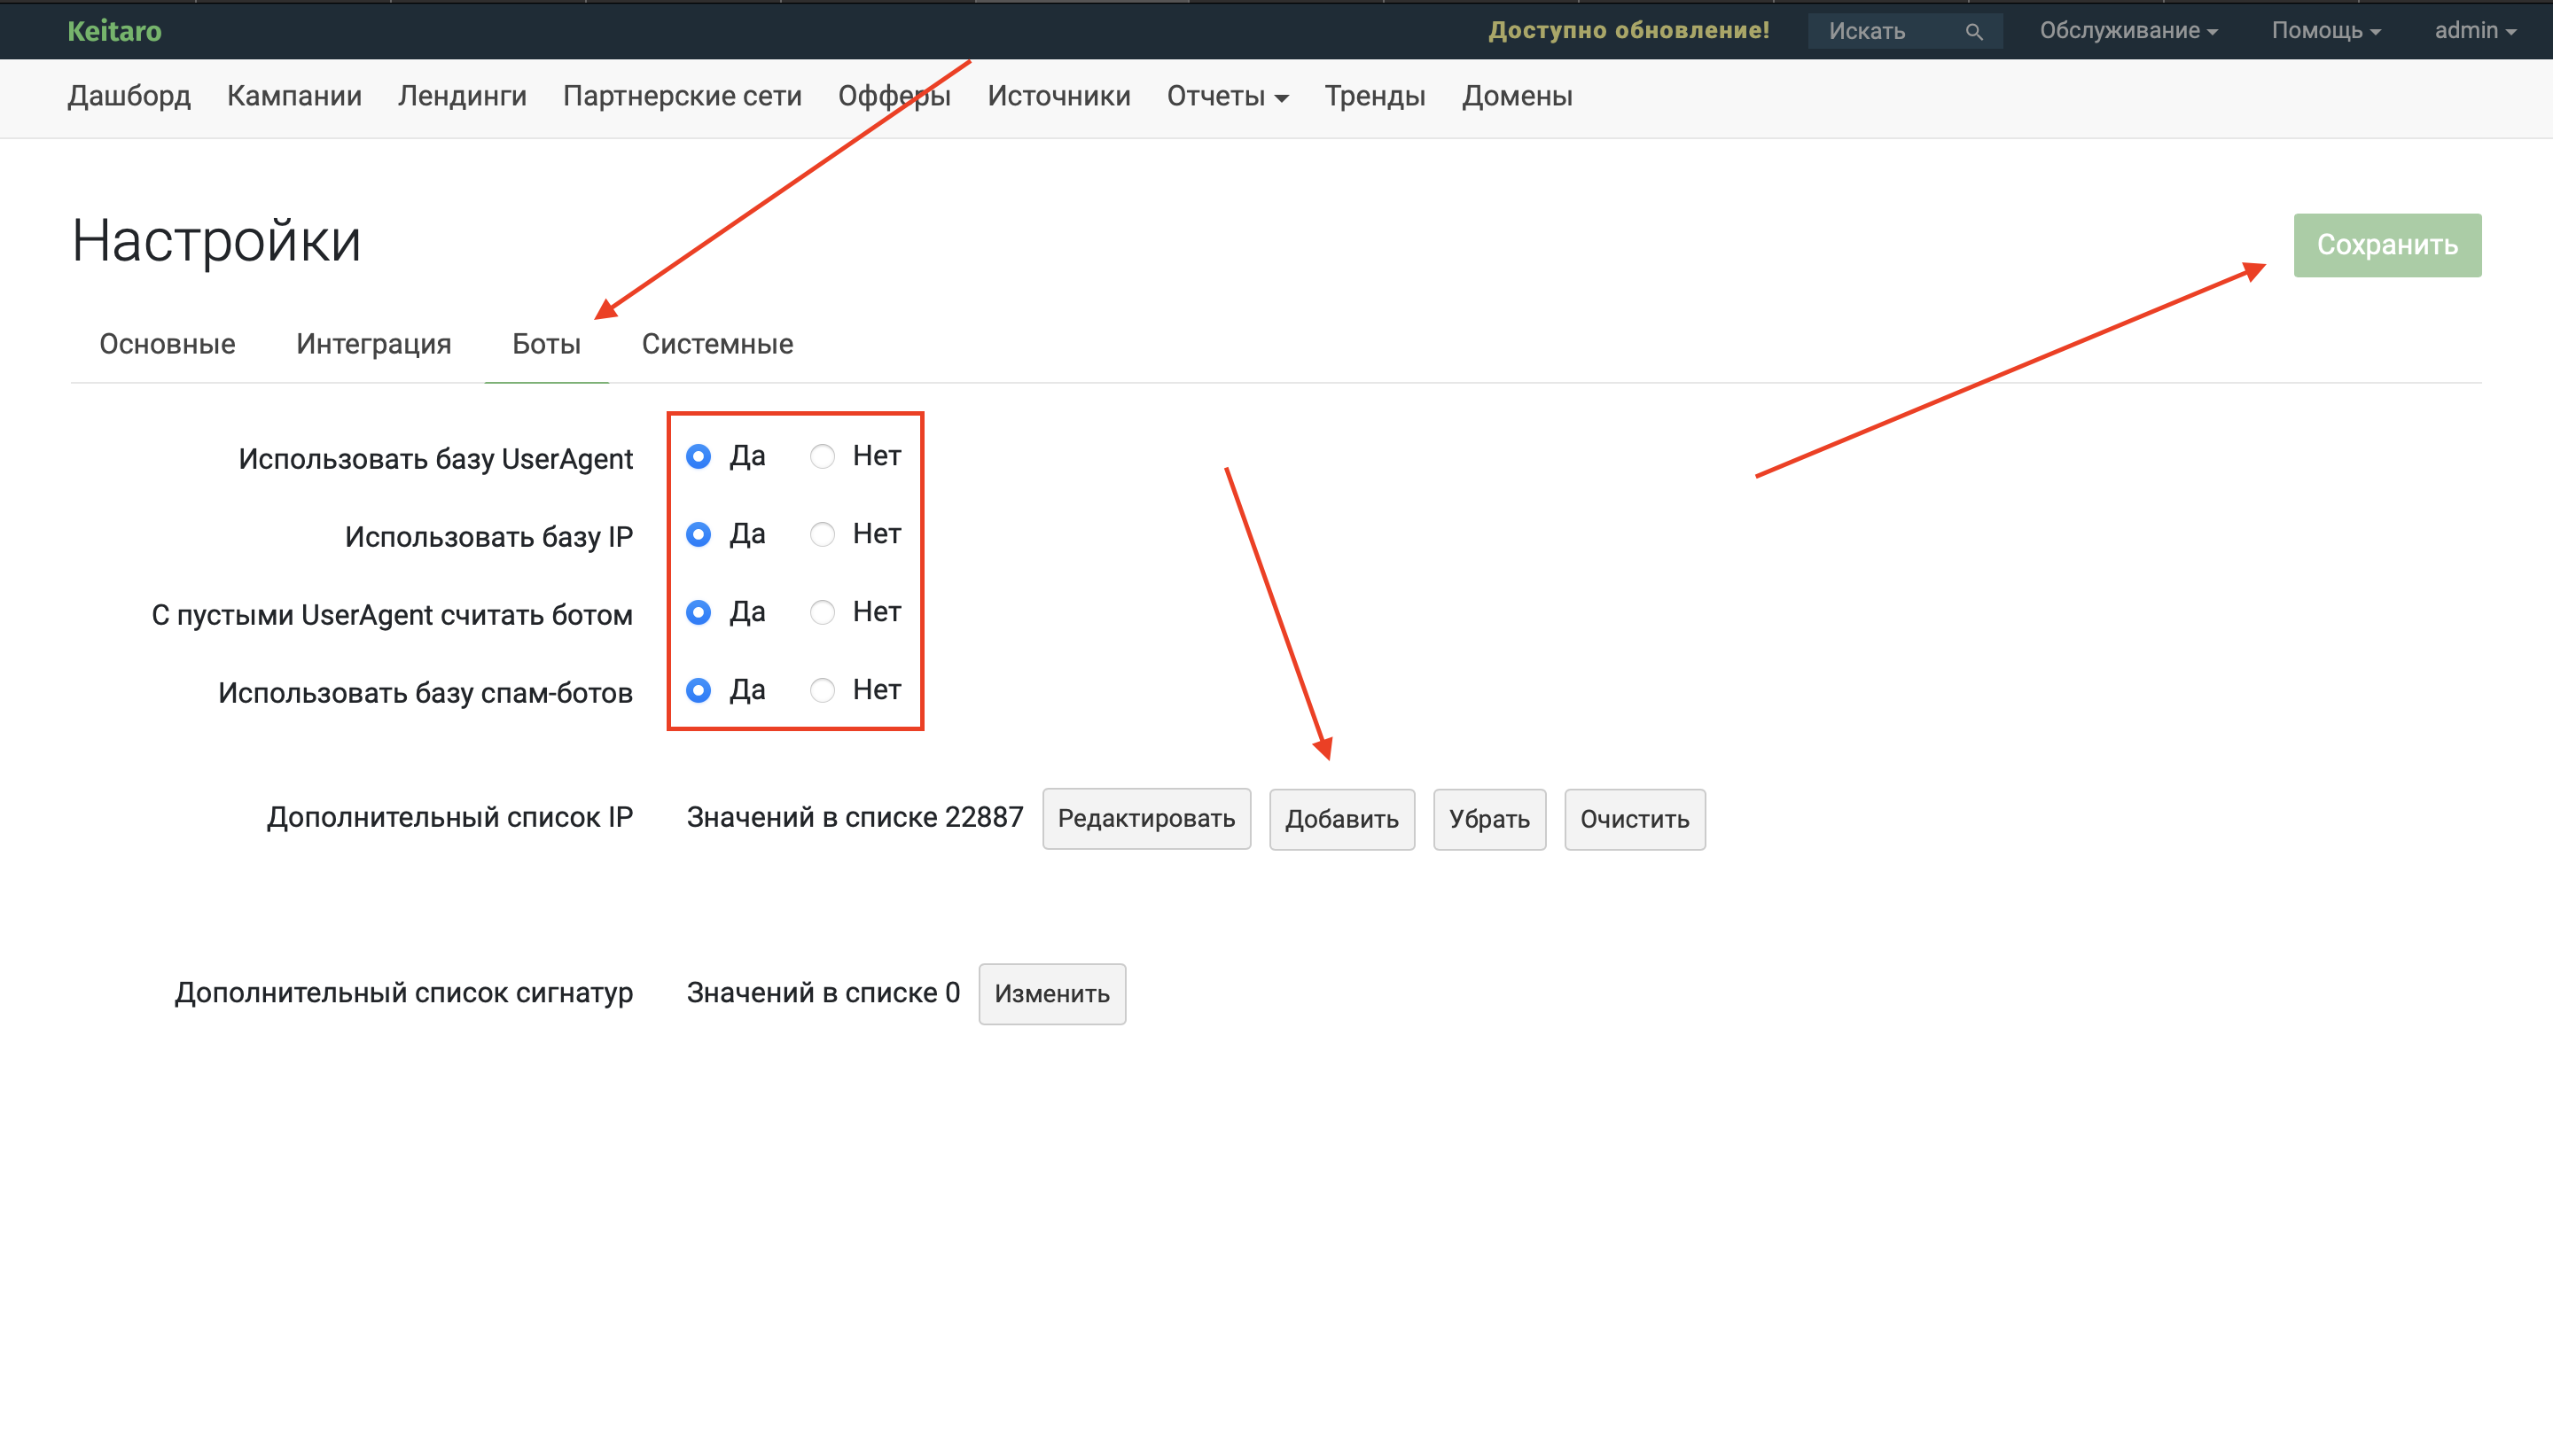
Task: Click the Keitaro logo
Action: [x=114, y=31]
